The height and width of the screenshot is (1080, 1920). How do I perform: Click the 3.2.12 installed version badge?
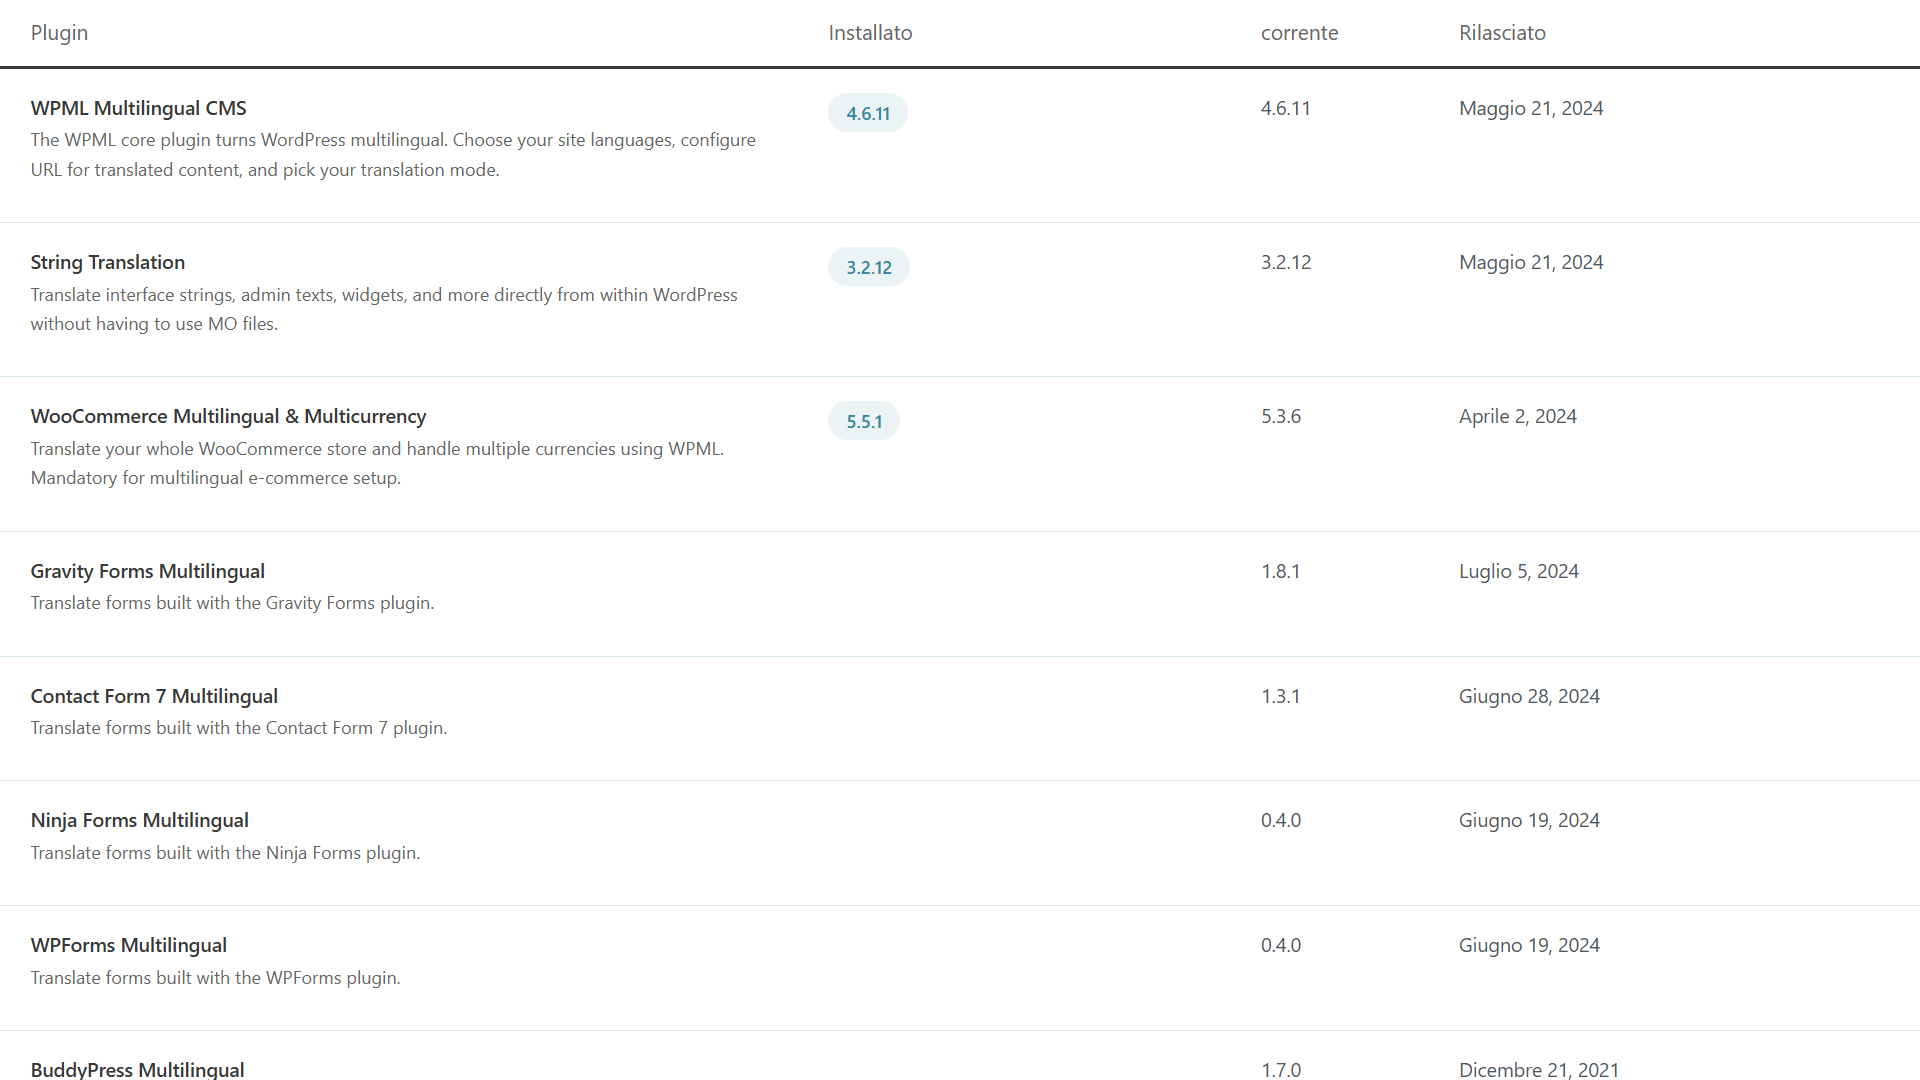pos(868,267)
